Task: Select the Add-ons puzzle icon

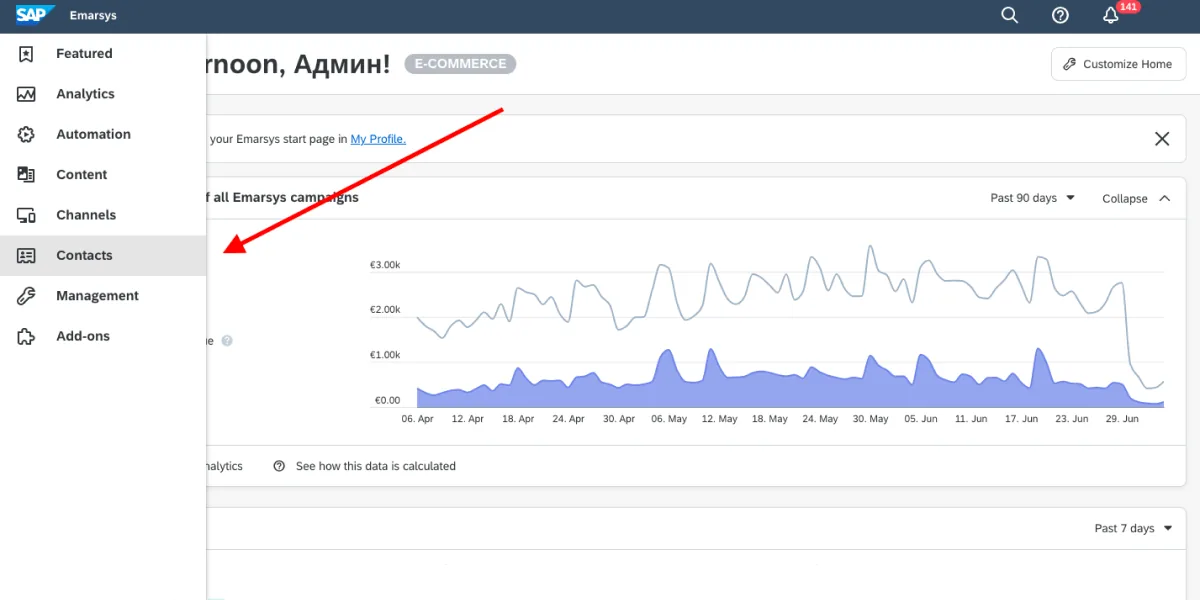Action: (x=26, y=336)
